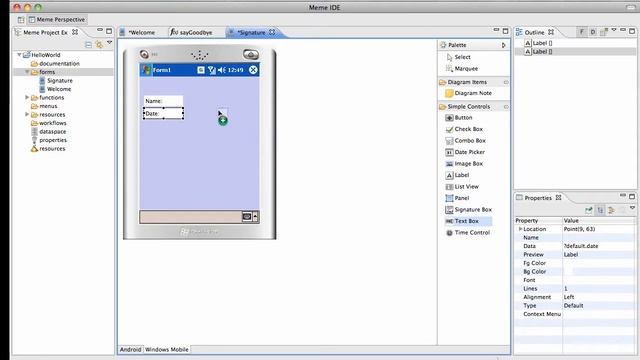Click the speaker icon in Form1 titlebar
This screenshot has height=360, width=640.
[222, 70]
